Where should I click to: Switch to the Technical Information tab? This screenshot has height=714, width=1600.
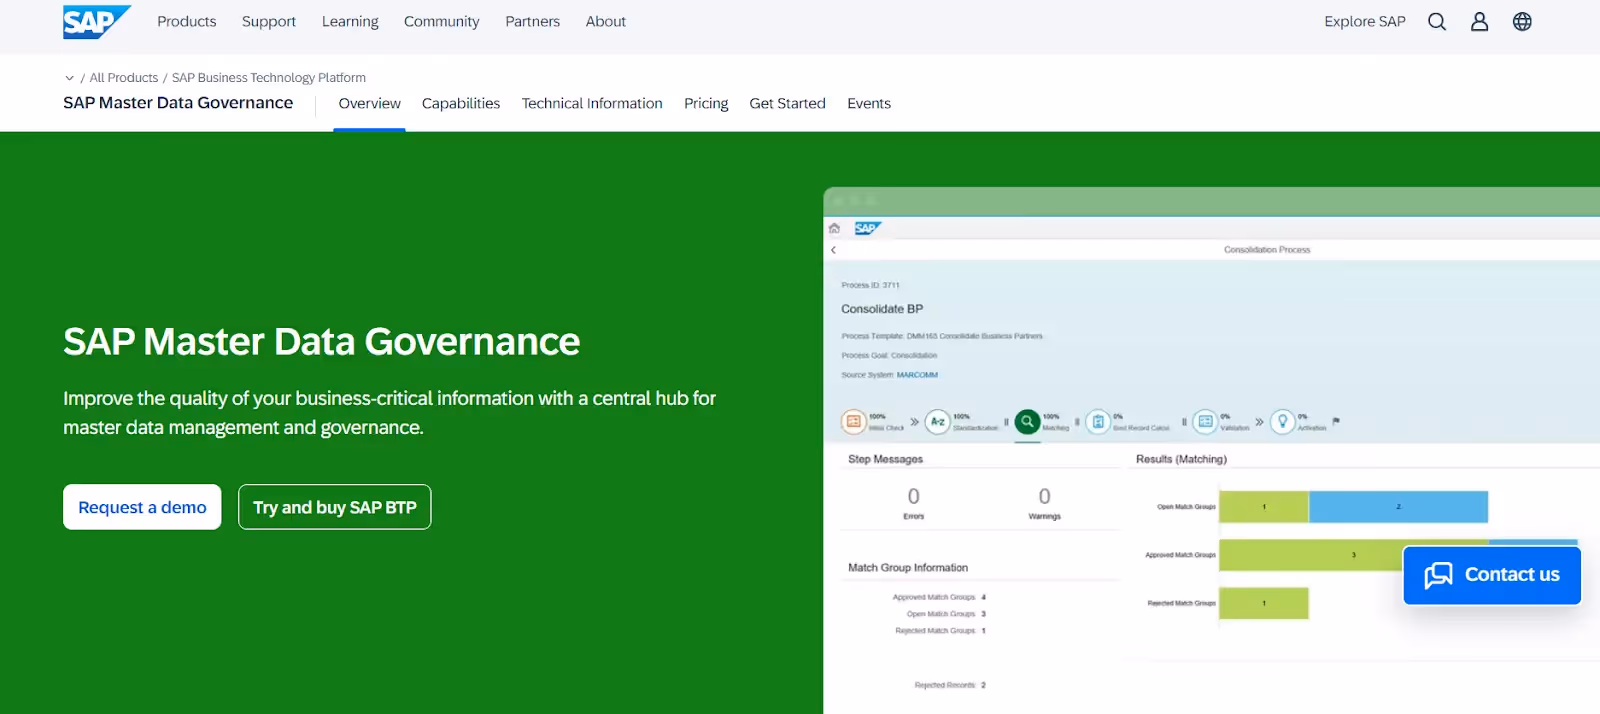click(x=592, y=103)
